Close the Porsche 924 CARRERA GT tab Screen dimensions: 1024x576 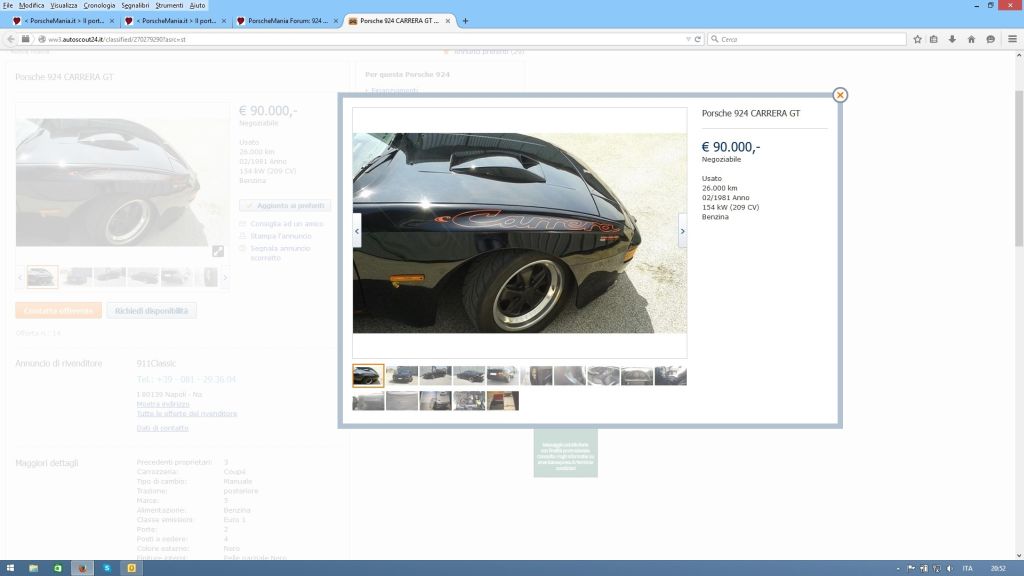tap(448, 21)
